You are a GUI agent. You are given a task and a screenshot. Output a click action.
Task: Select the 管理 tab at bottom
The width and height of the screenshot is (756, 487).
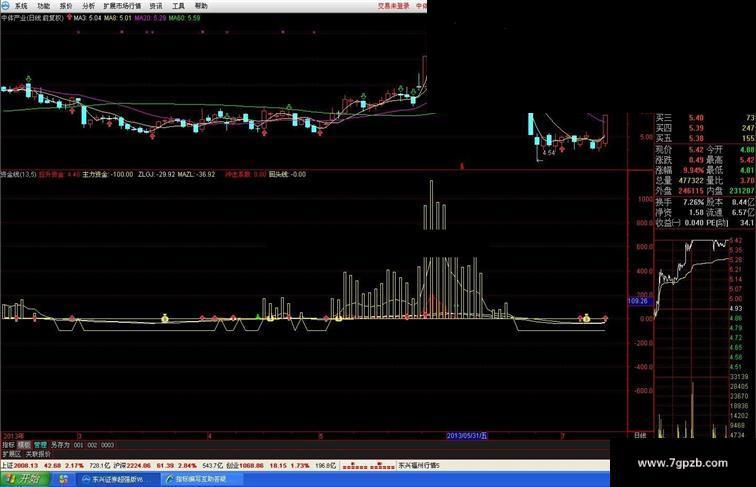(x=40, y=445)
